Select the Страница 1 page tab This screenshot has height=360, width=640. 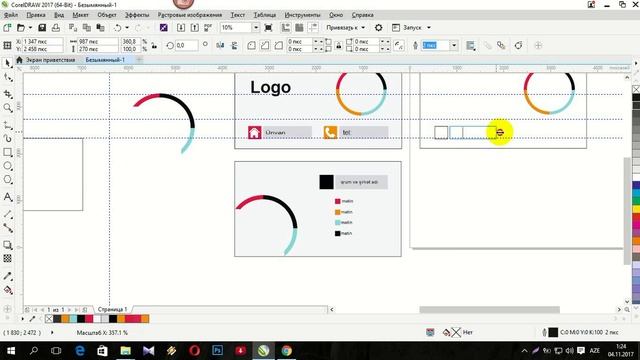click(112, 309)
